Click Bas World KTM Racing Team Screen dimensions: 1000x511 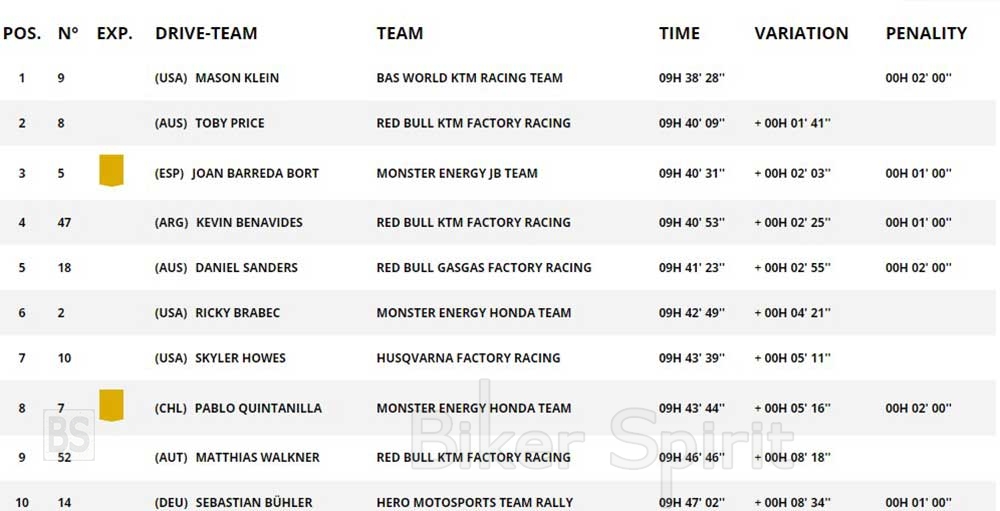469,78
